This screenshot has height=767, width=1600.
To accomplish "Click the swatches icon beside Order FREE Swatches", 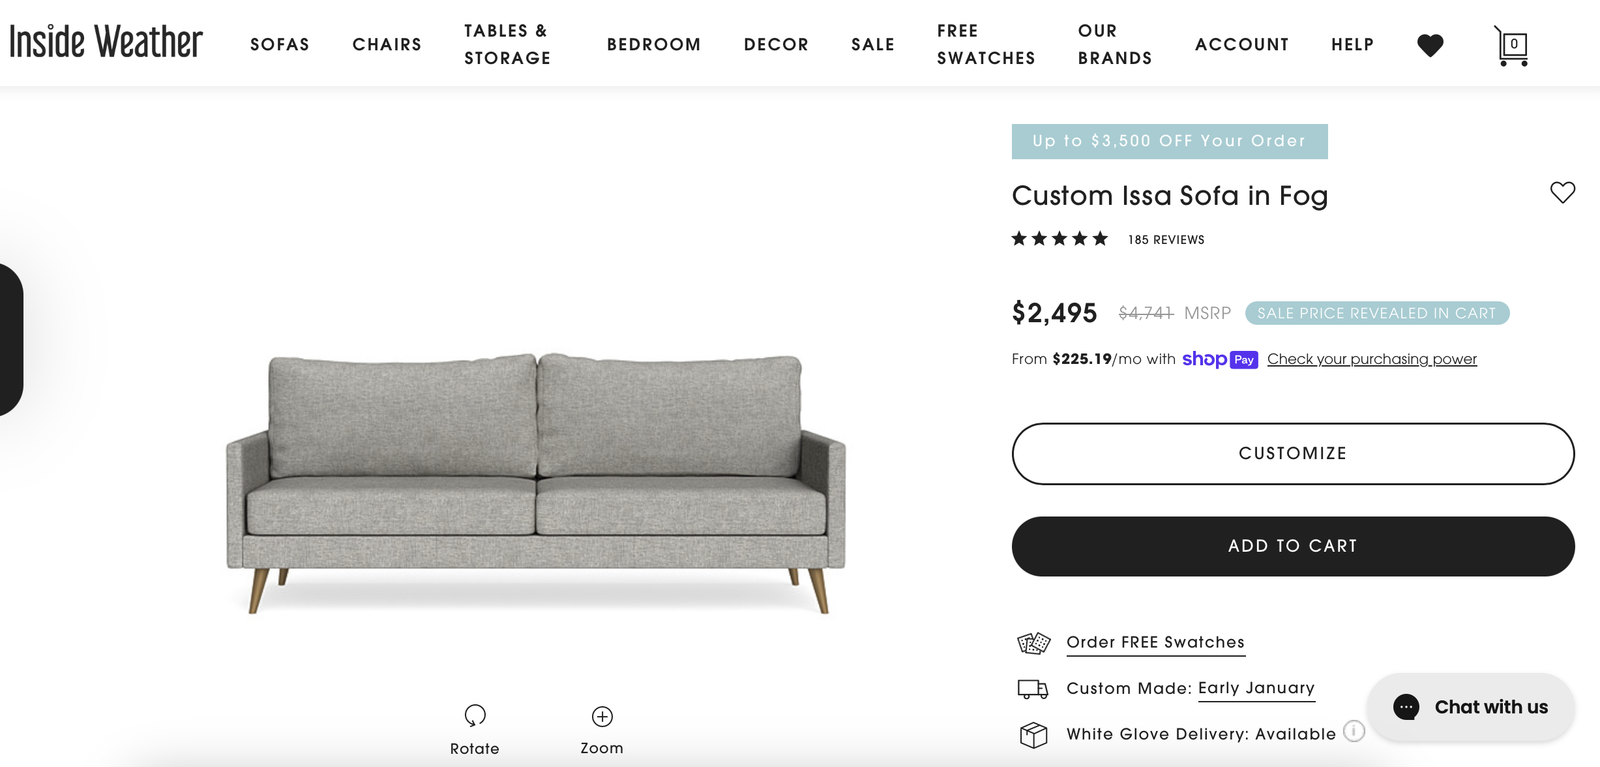I will (1033, 642).
